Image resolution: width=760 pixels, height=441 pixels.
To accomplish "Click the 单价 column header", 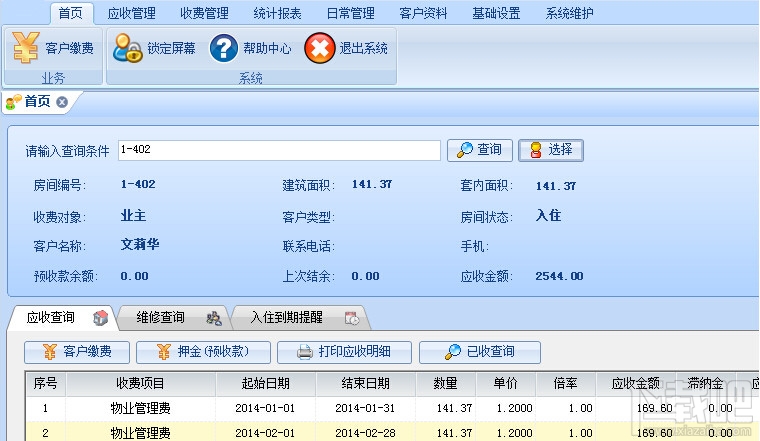I will coord(506,384).
